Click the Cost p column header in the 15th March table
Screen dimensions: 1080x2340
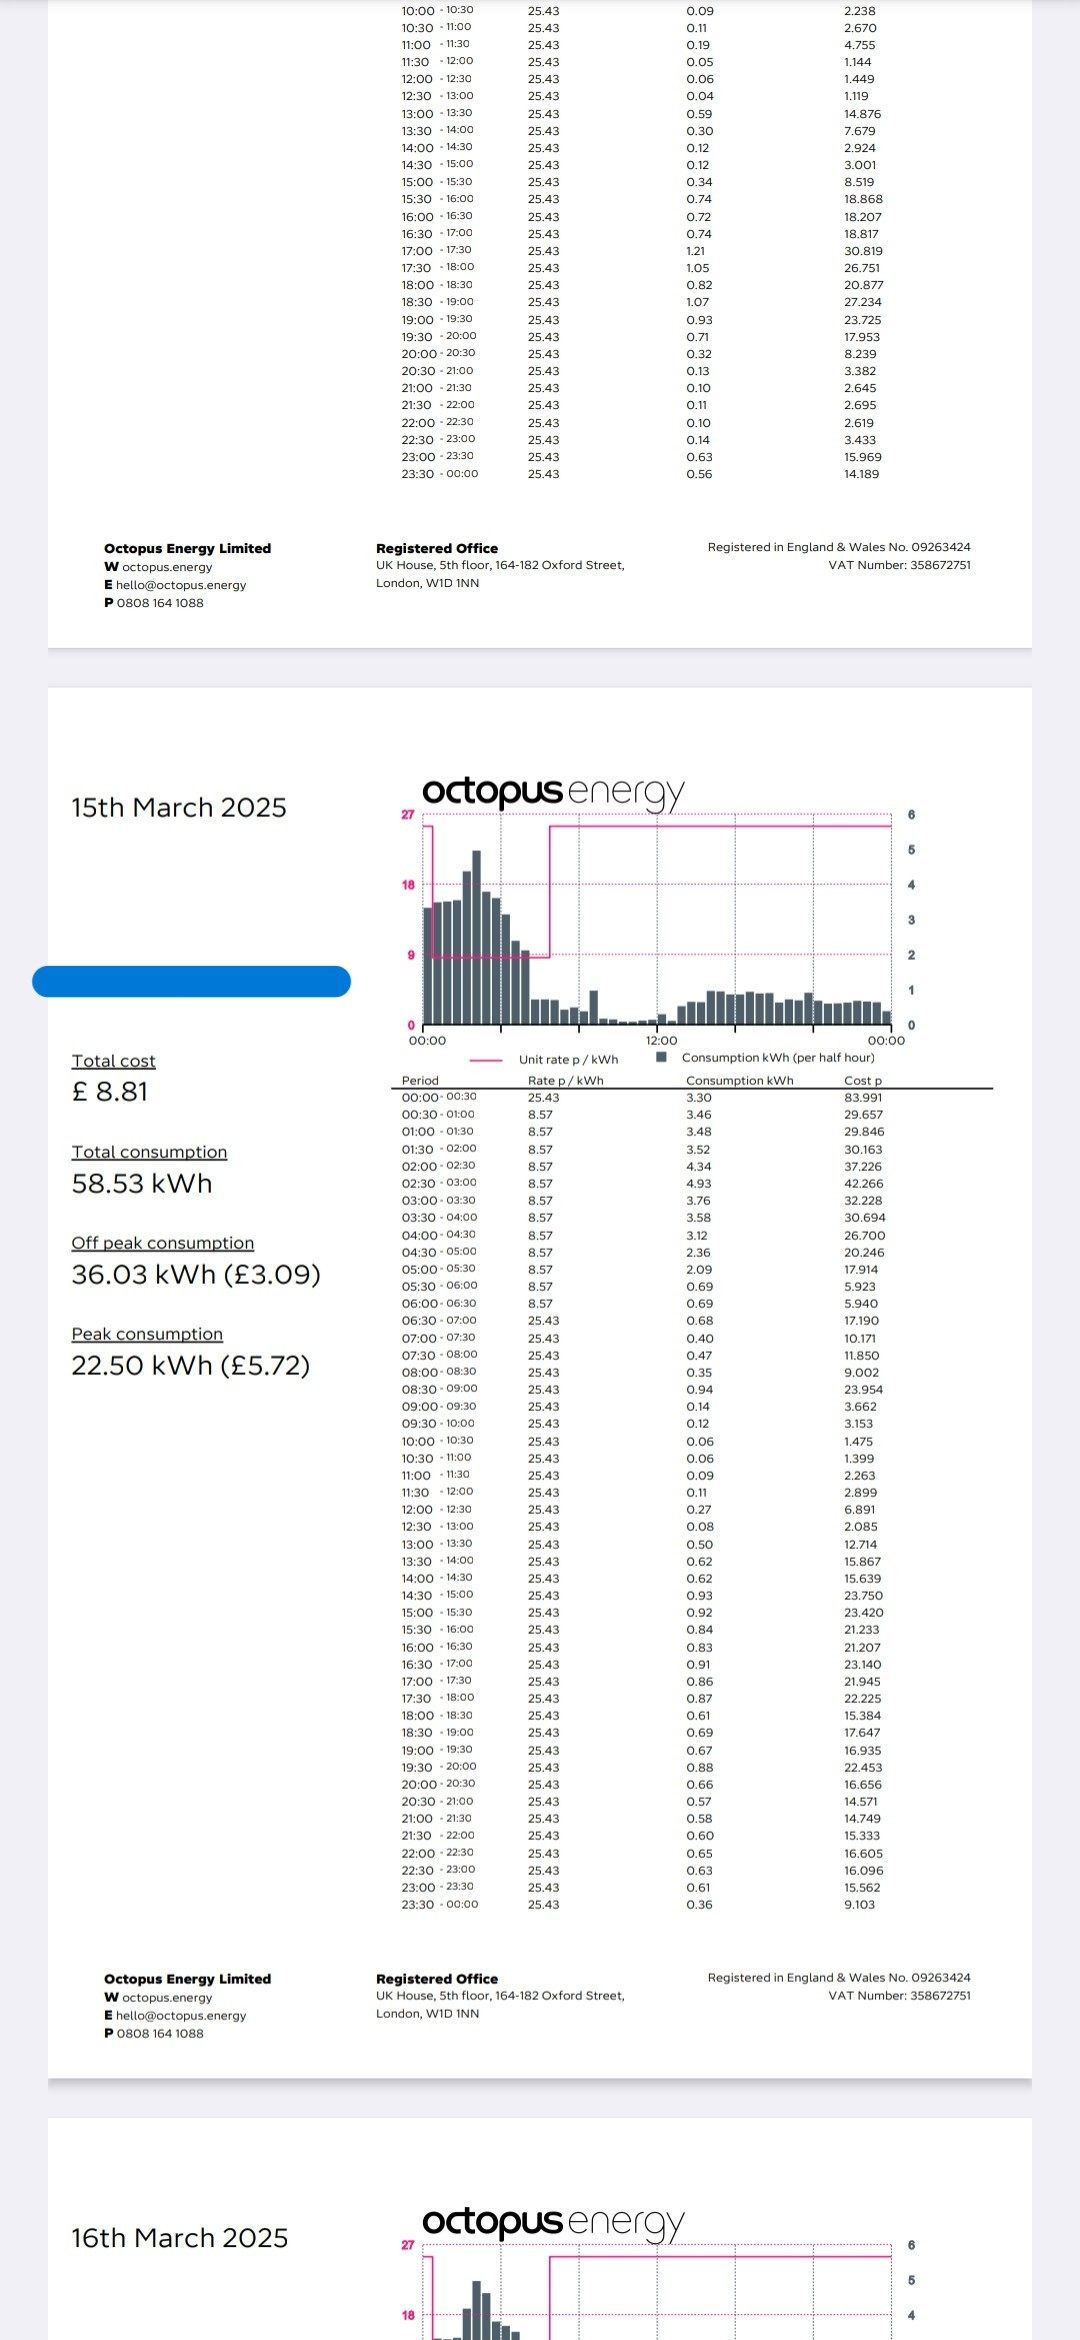[863, 1080]
